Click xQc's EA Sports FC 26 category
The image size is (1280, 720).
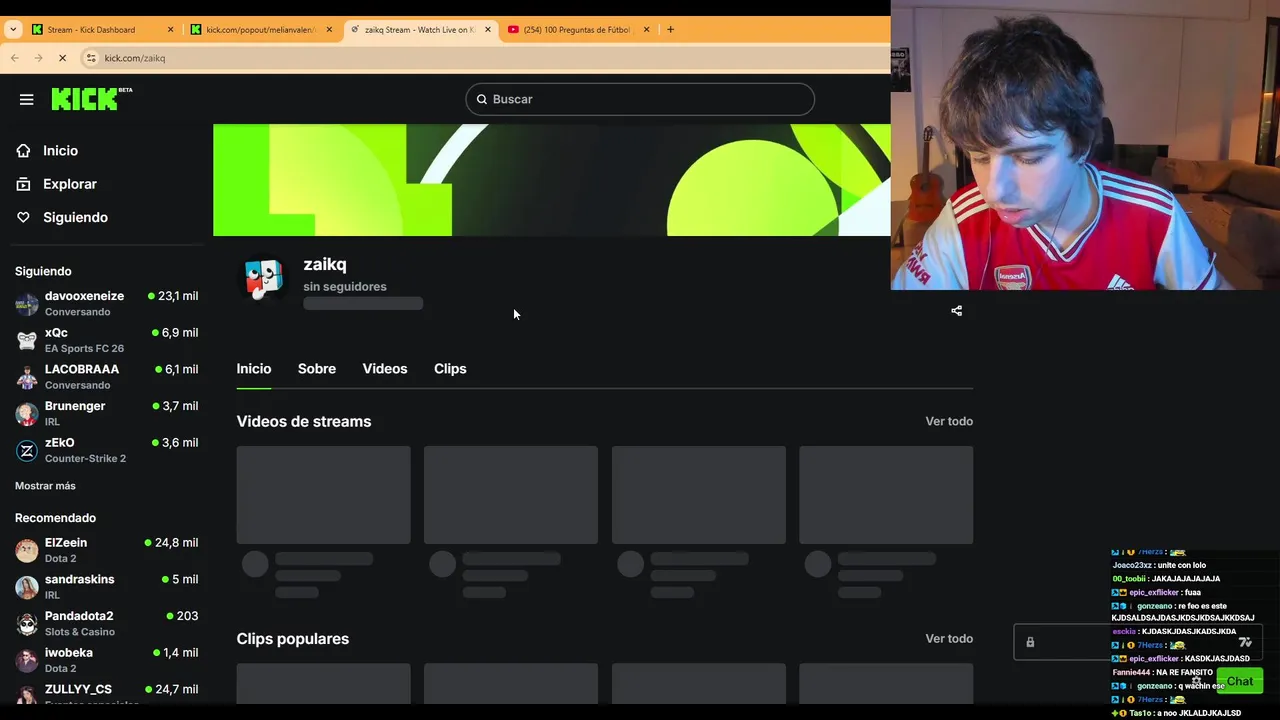[84, 349]
